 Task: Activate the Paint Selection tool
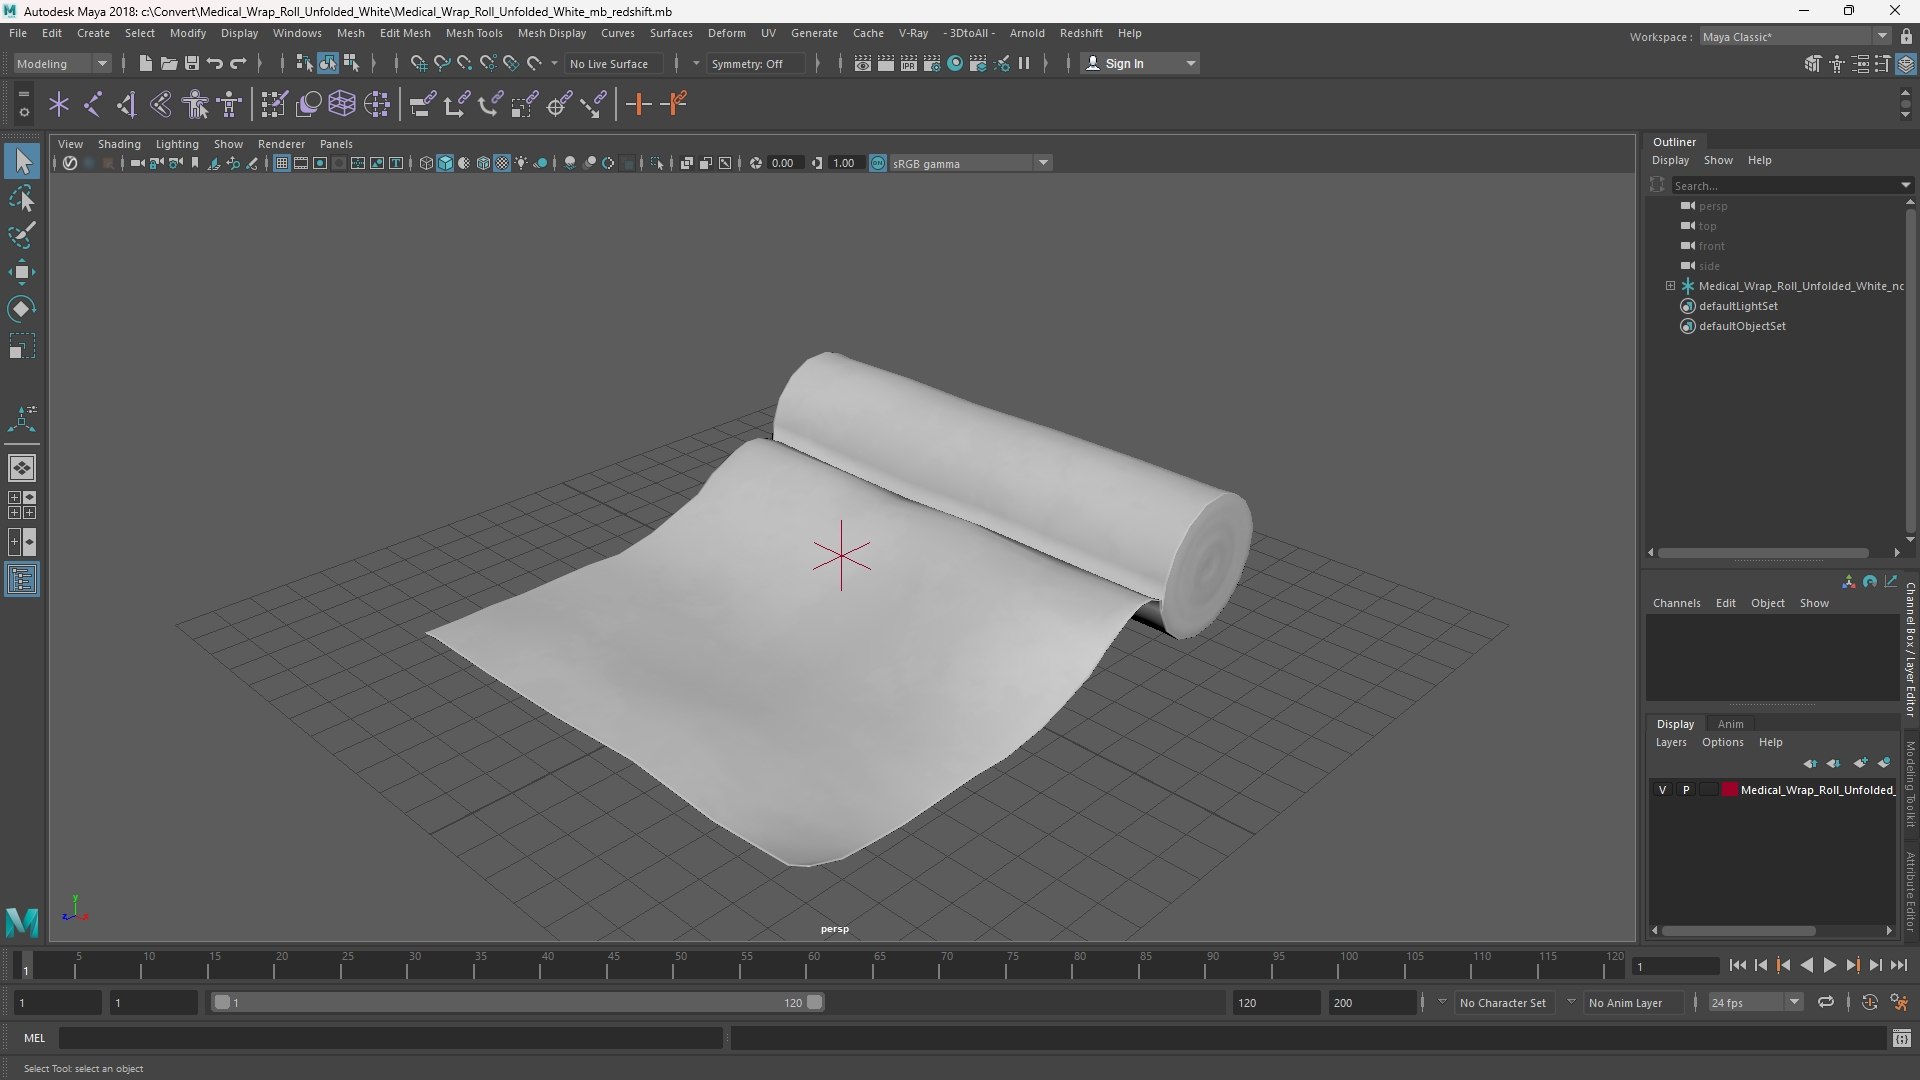point(22,235)
